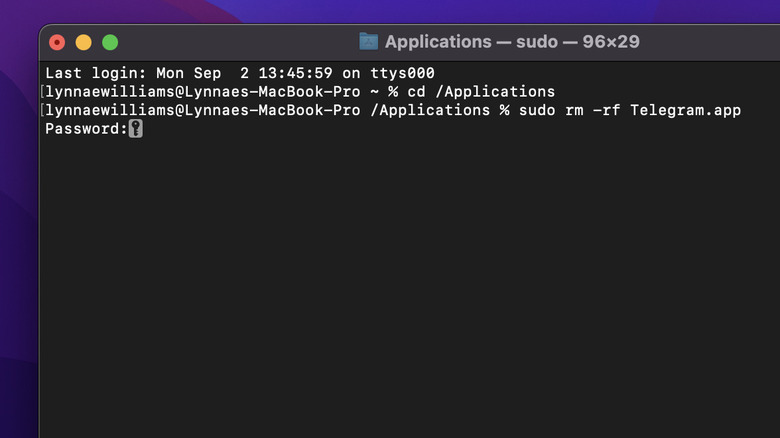
Task: Click the key icon after Password prompt
Action: point(136,129)
